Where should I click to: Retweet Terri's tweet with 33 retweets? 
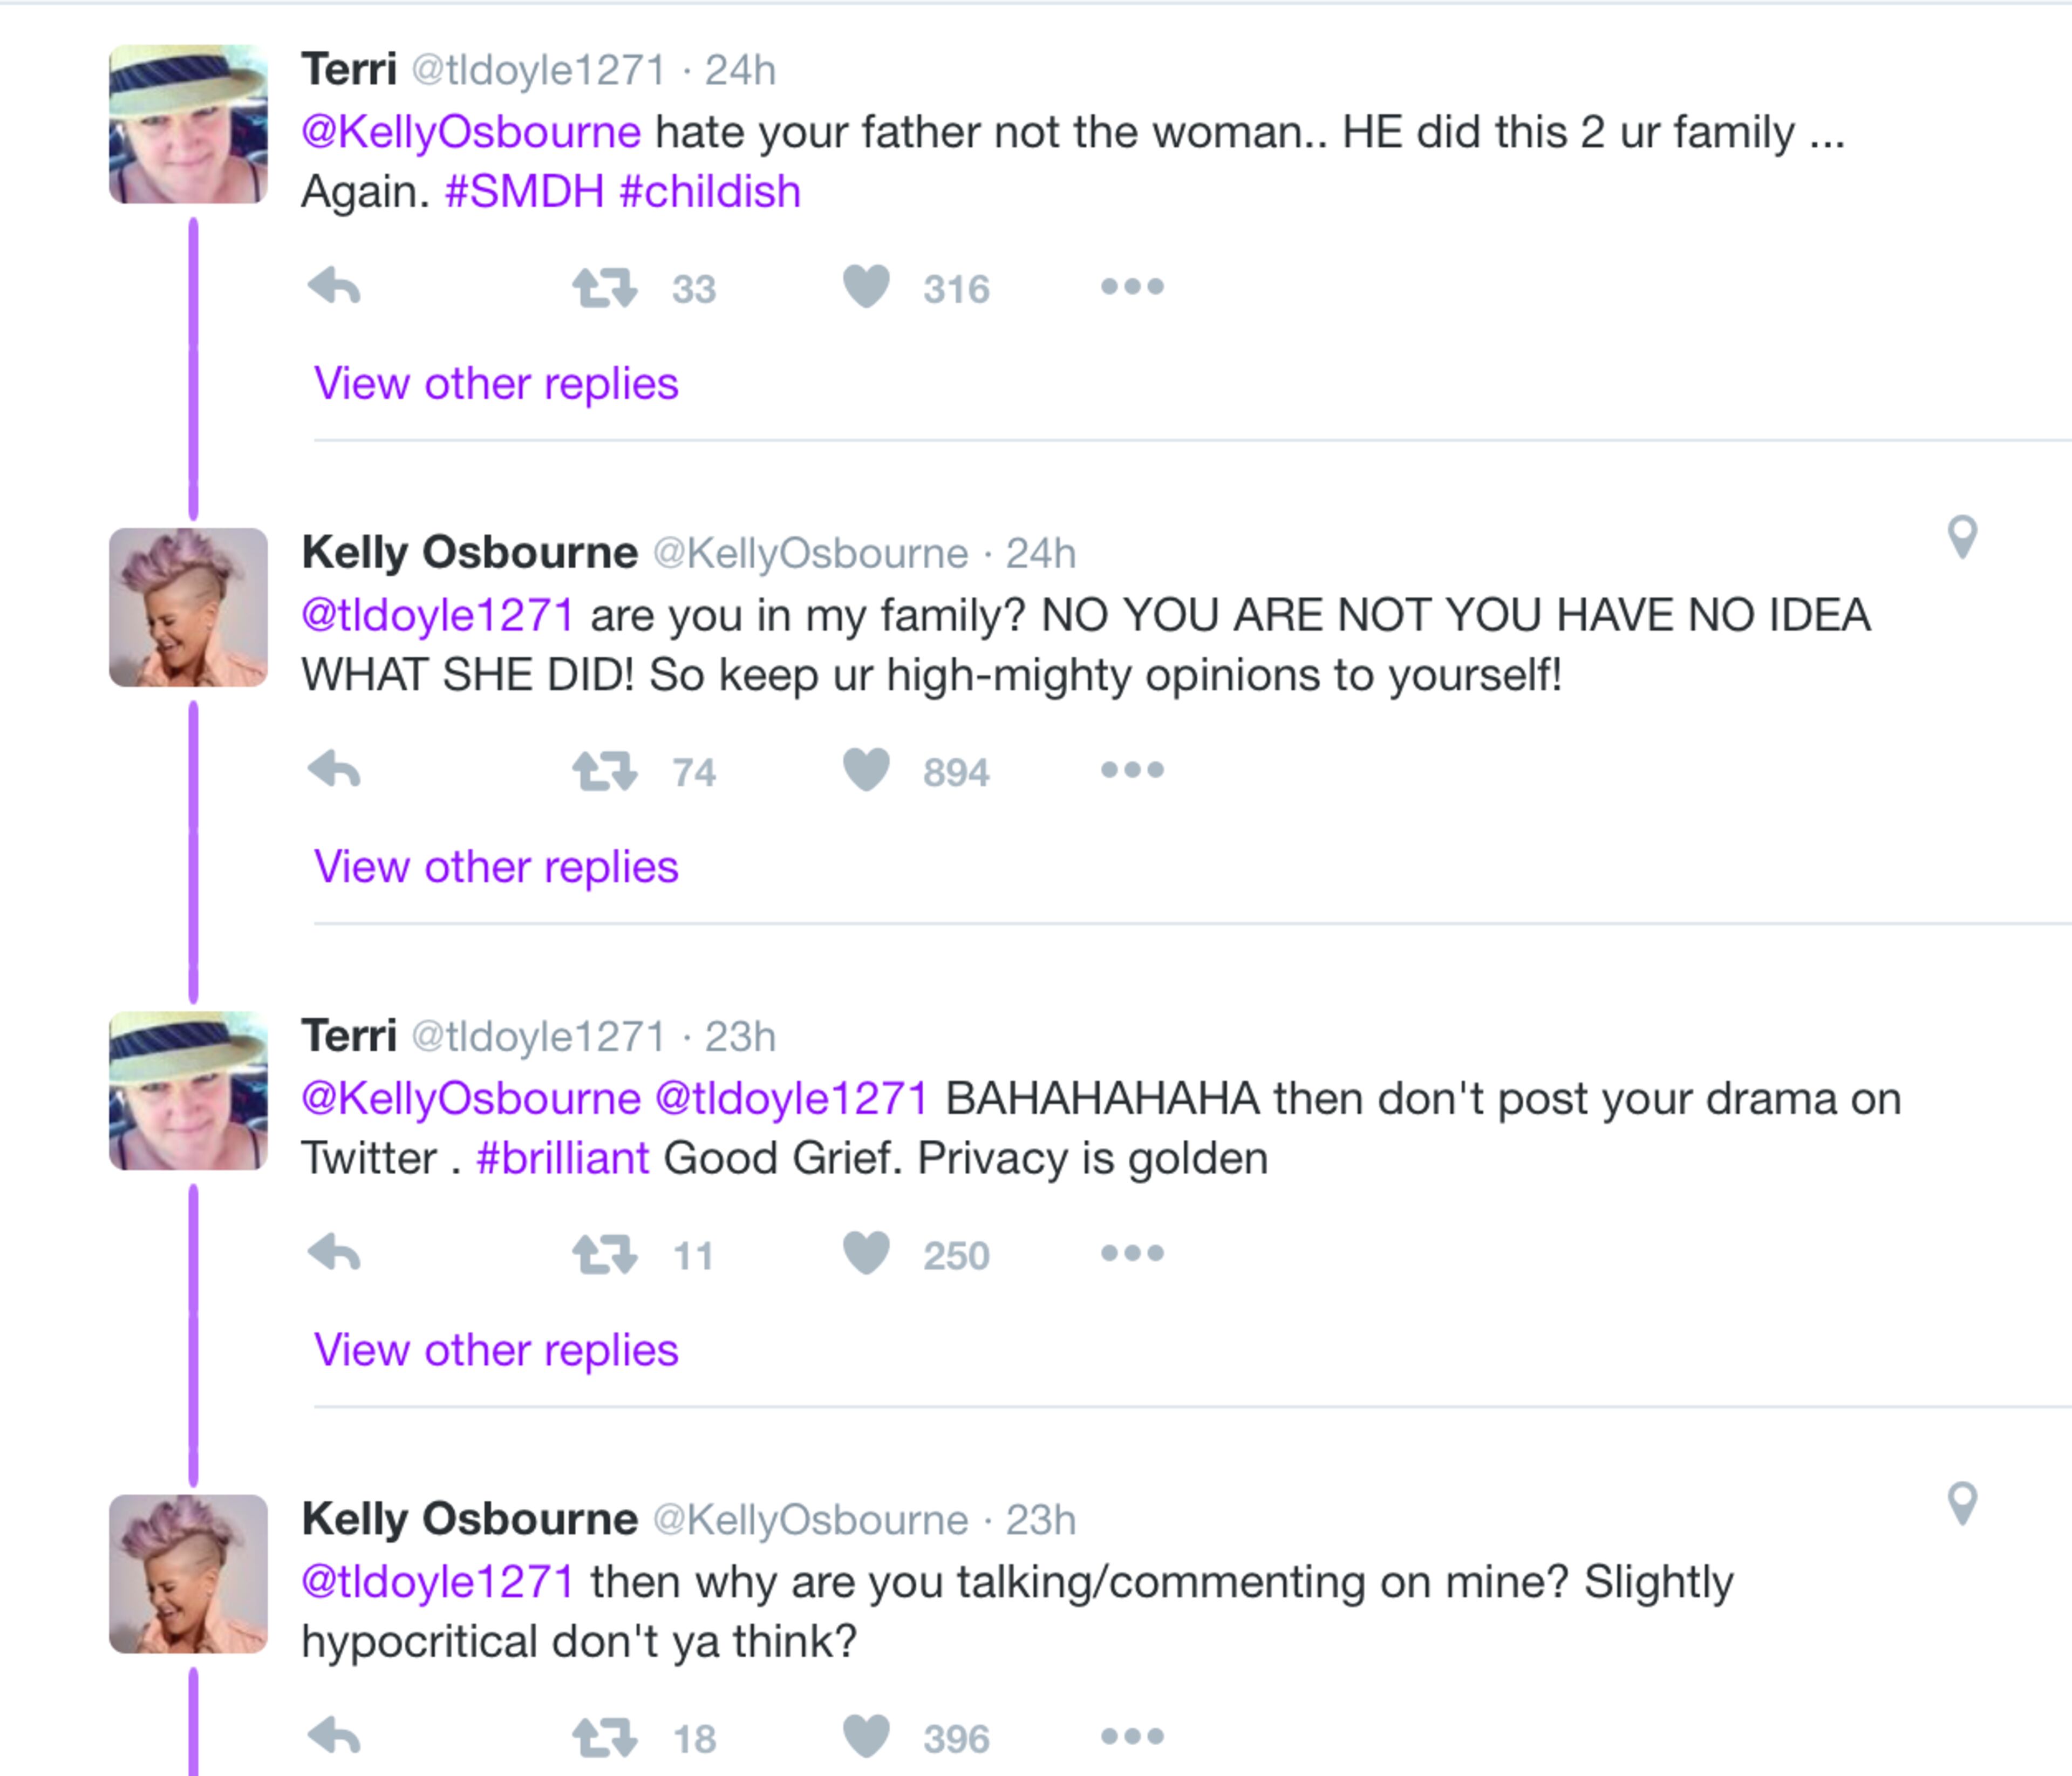pyautogui.click(x=604, y=288)
